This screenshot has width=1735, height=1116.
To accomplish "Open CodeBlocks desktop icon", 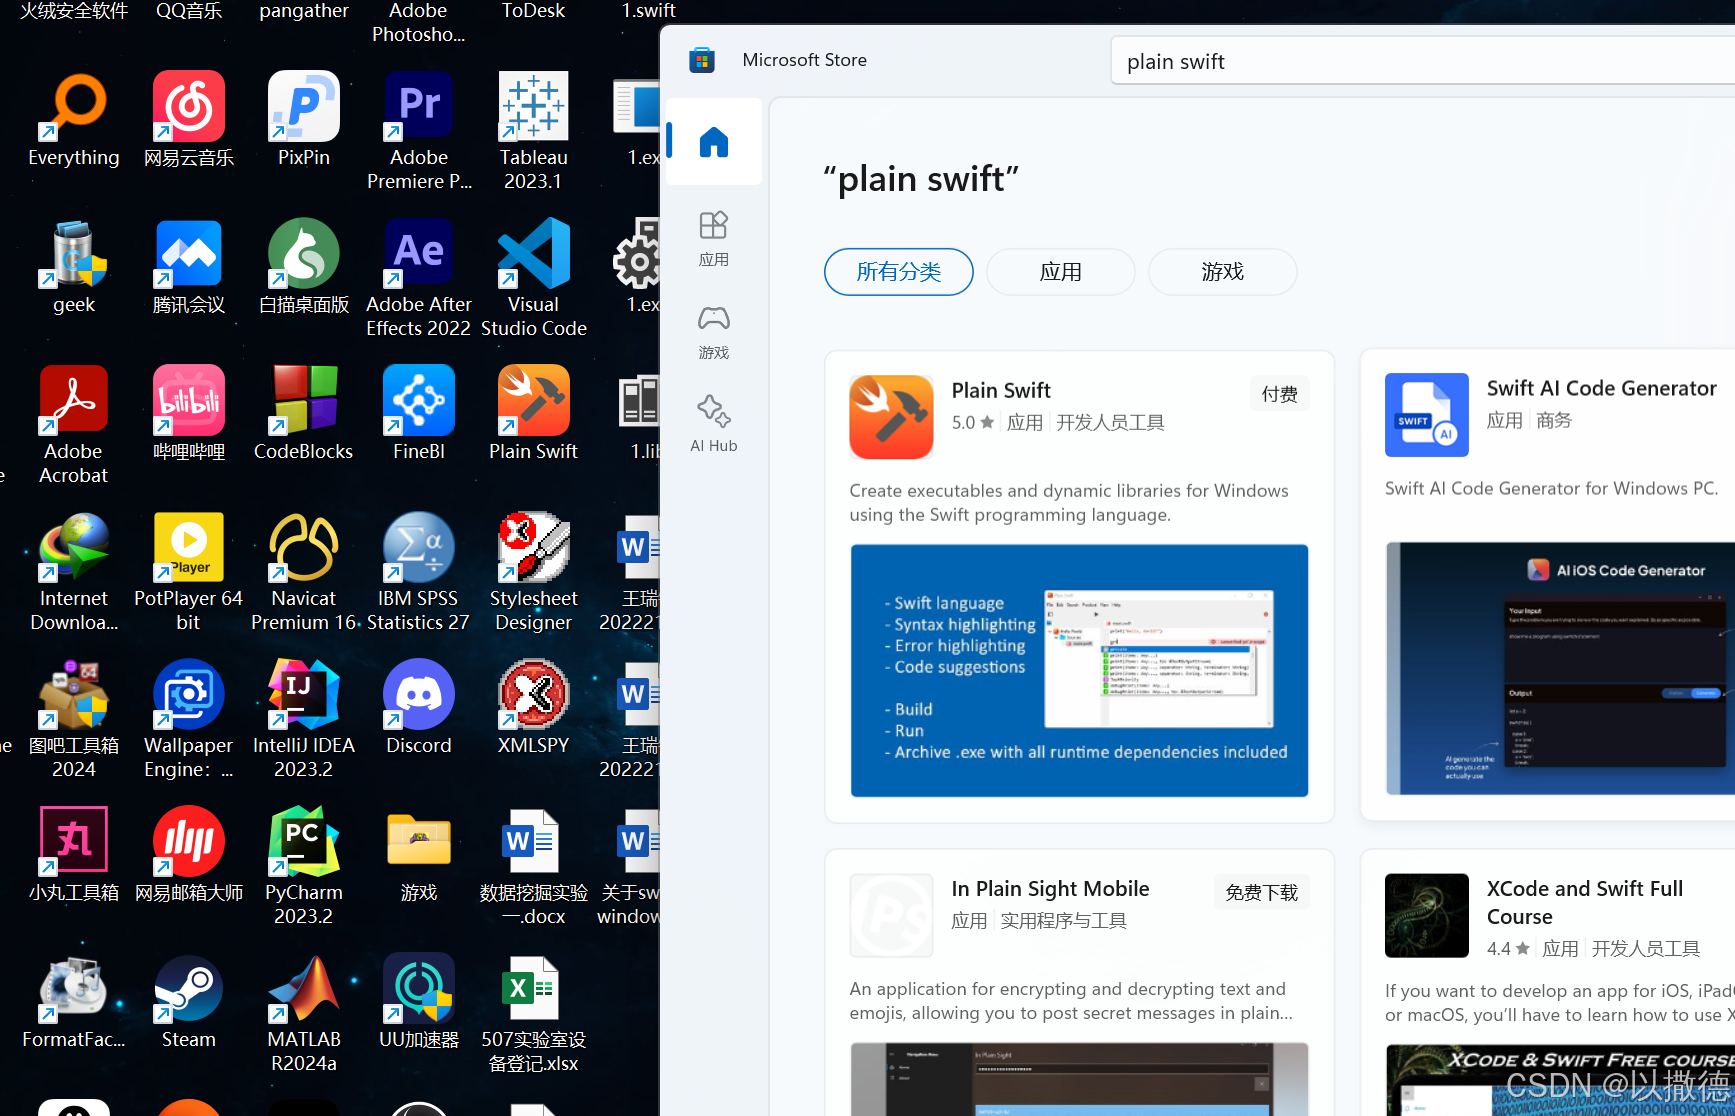I will [304, 413].
